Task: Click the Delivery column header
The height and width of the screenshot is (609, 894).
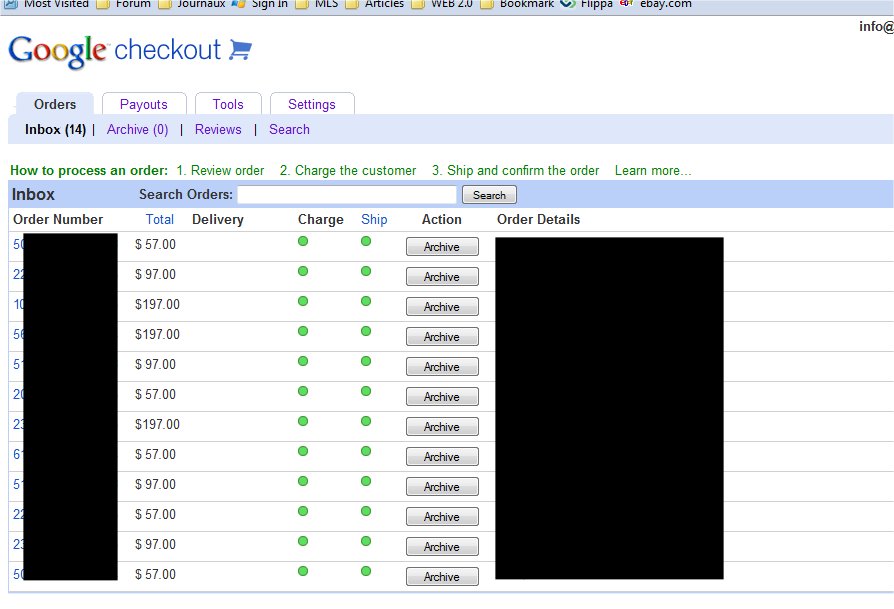Action: coord(218,220)
